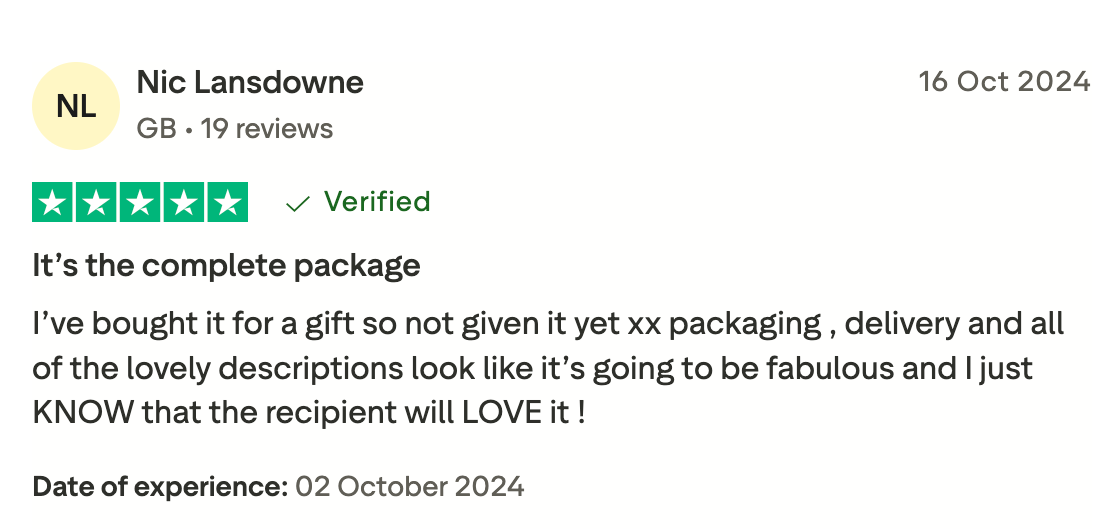Viewport: 1120px width, 529px height.
Task: Click the 16 Oct 2024 review date
Action: pyautogui.click(x=1004, y=82)
